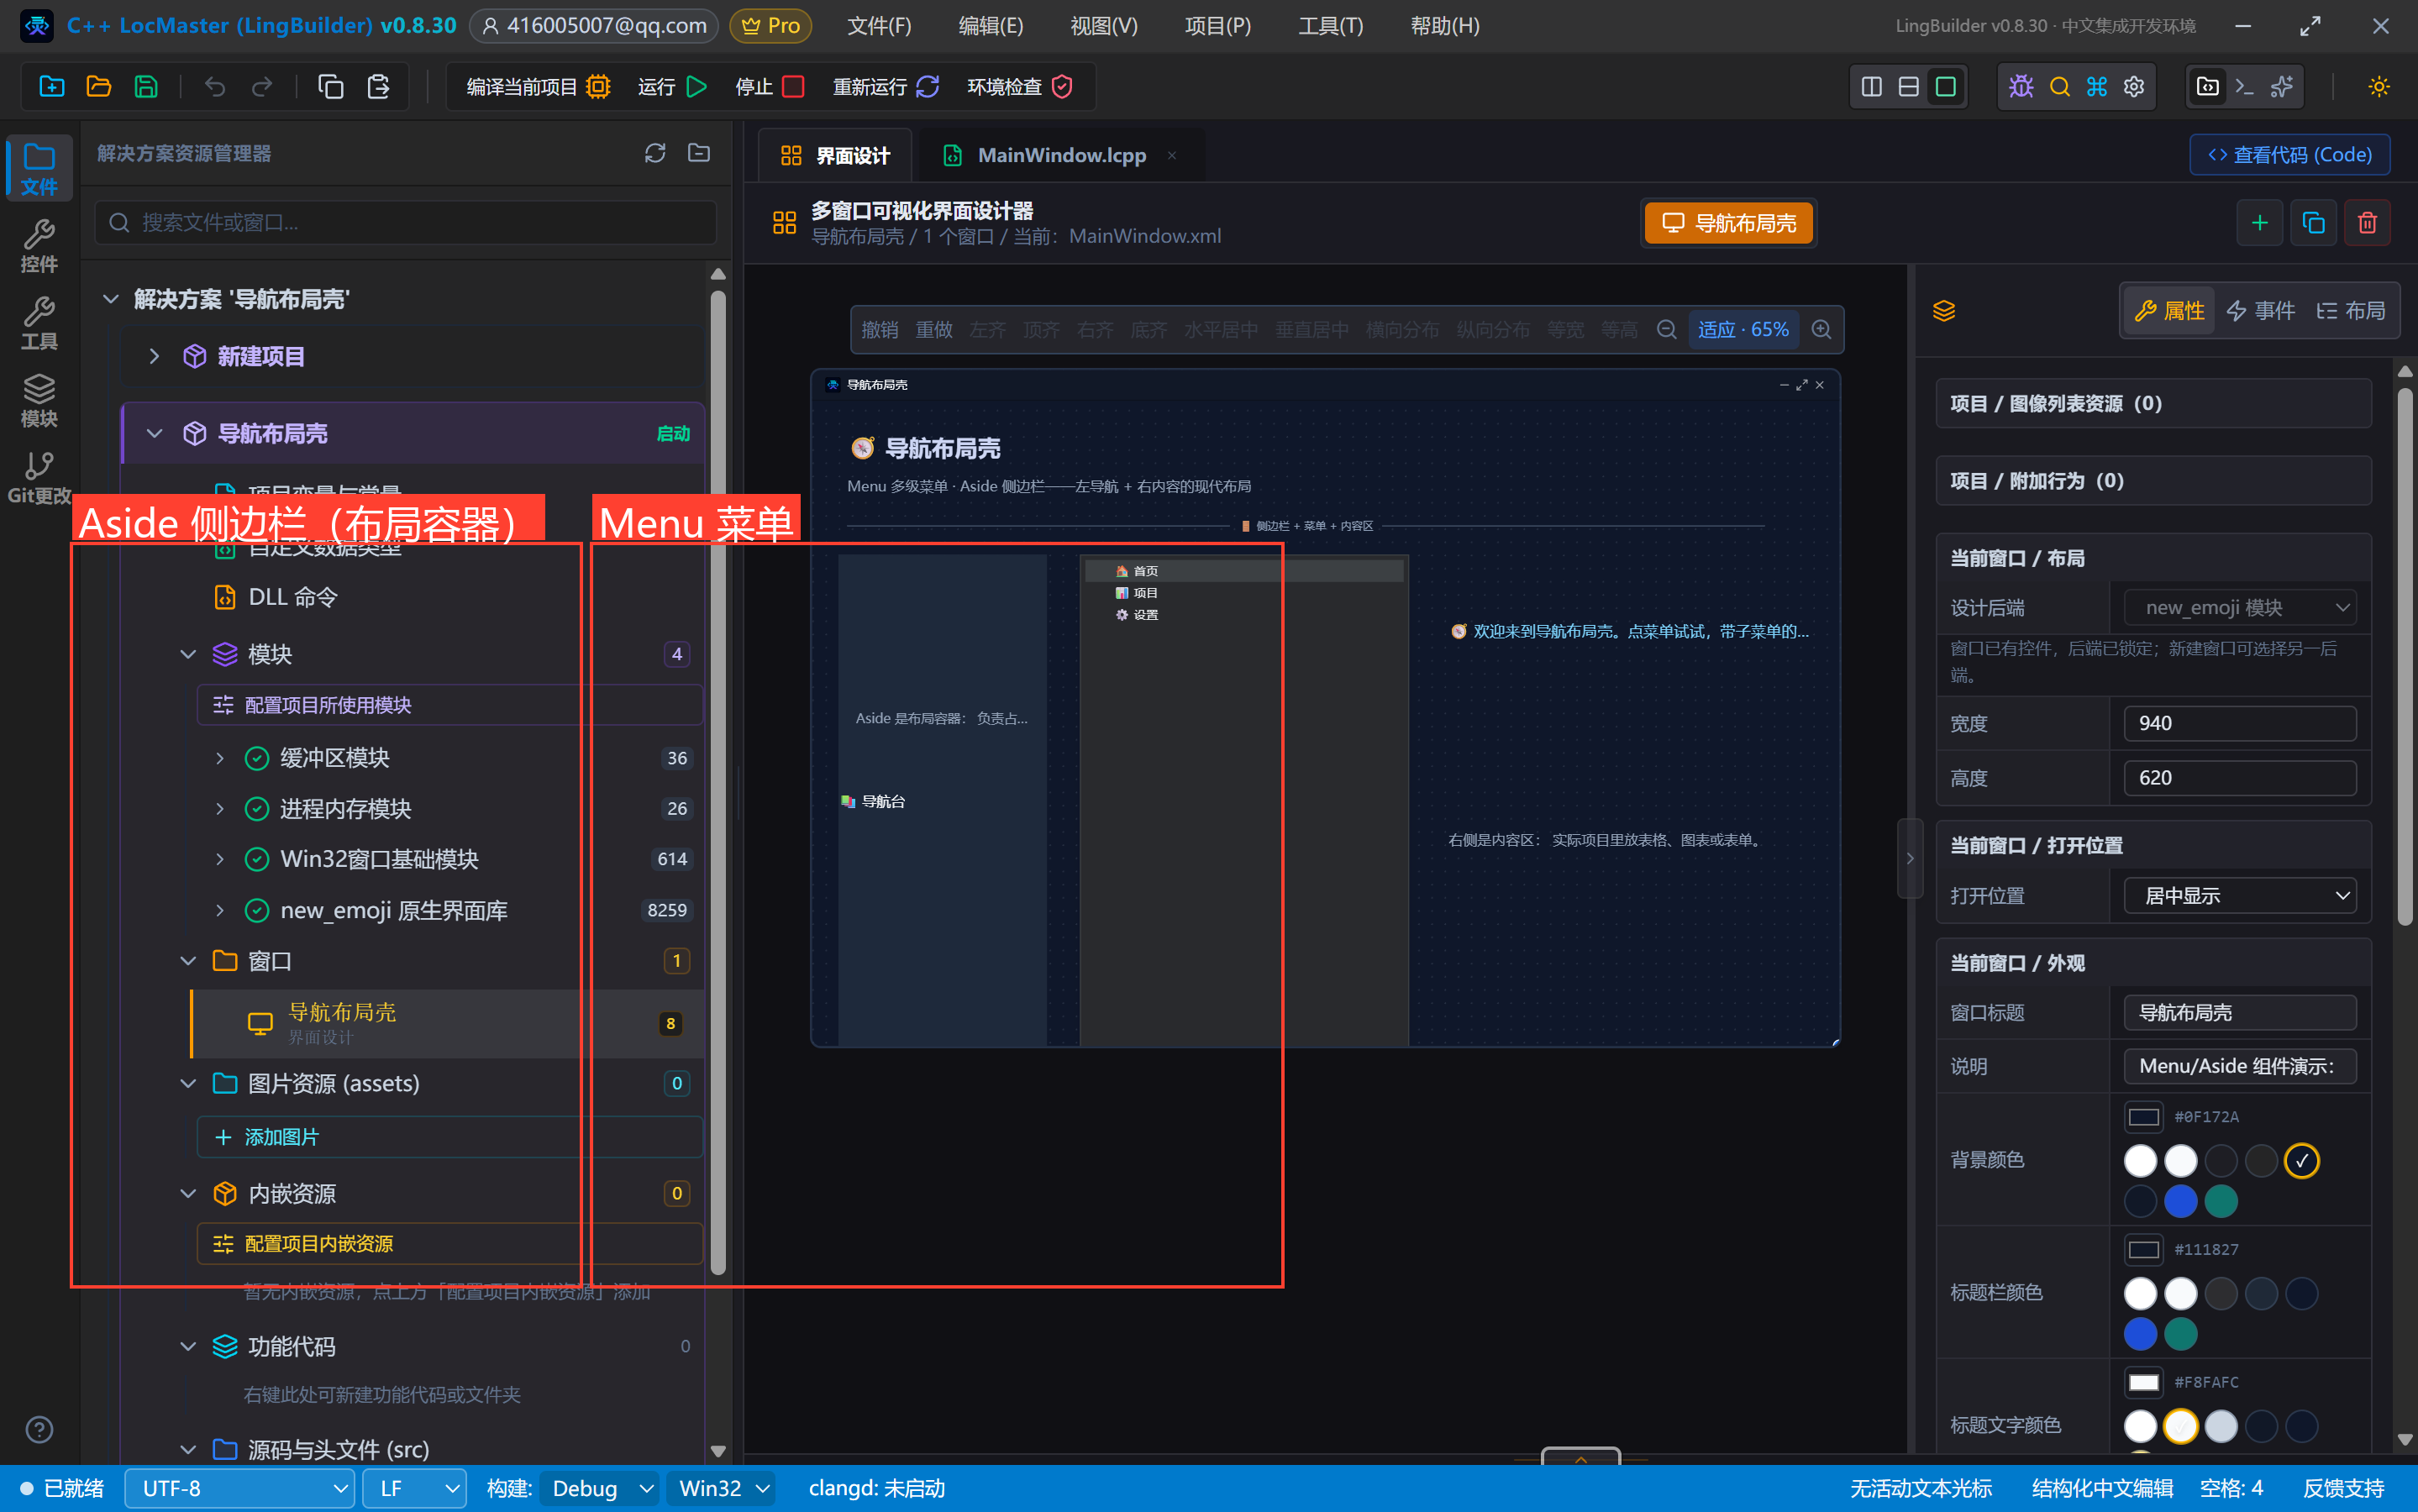The image size is (2418, 1512).
Task: Open settings gear in top toolbar
Action: pyautogui.click(x=2134, y=87)
